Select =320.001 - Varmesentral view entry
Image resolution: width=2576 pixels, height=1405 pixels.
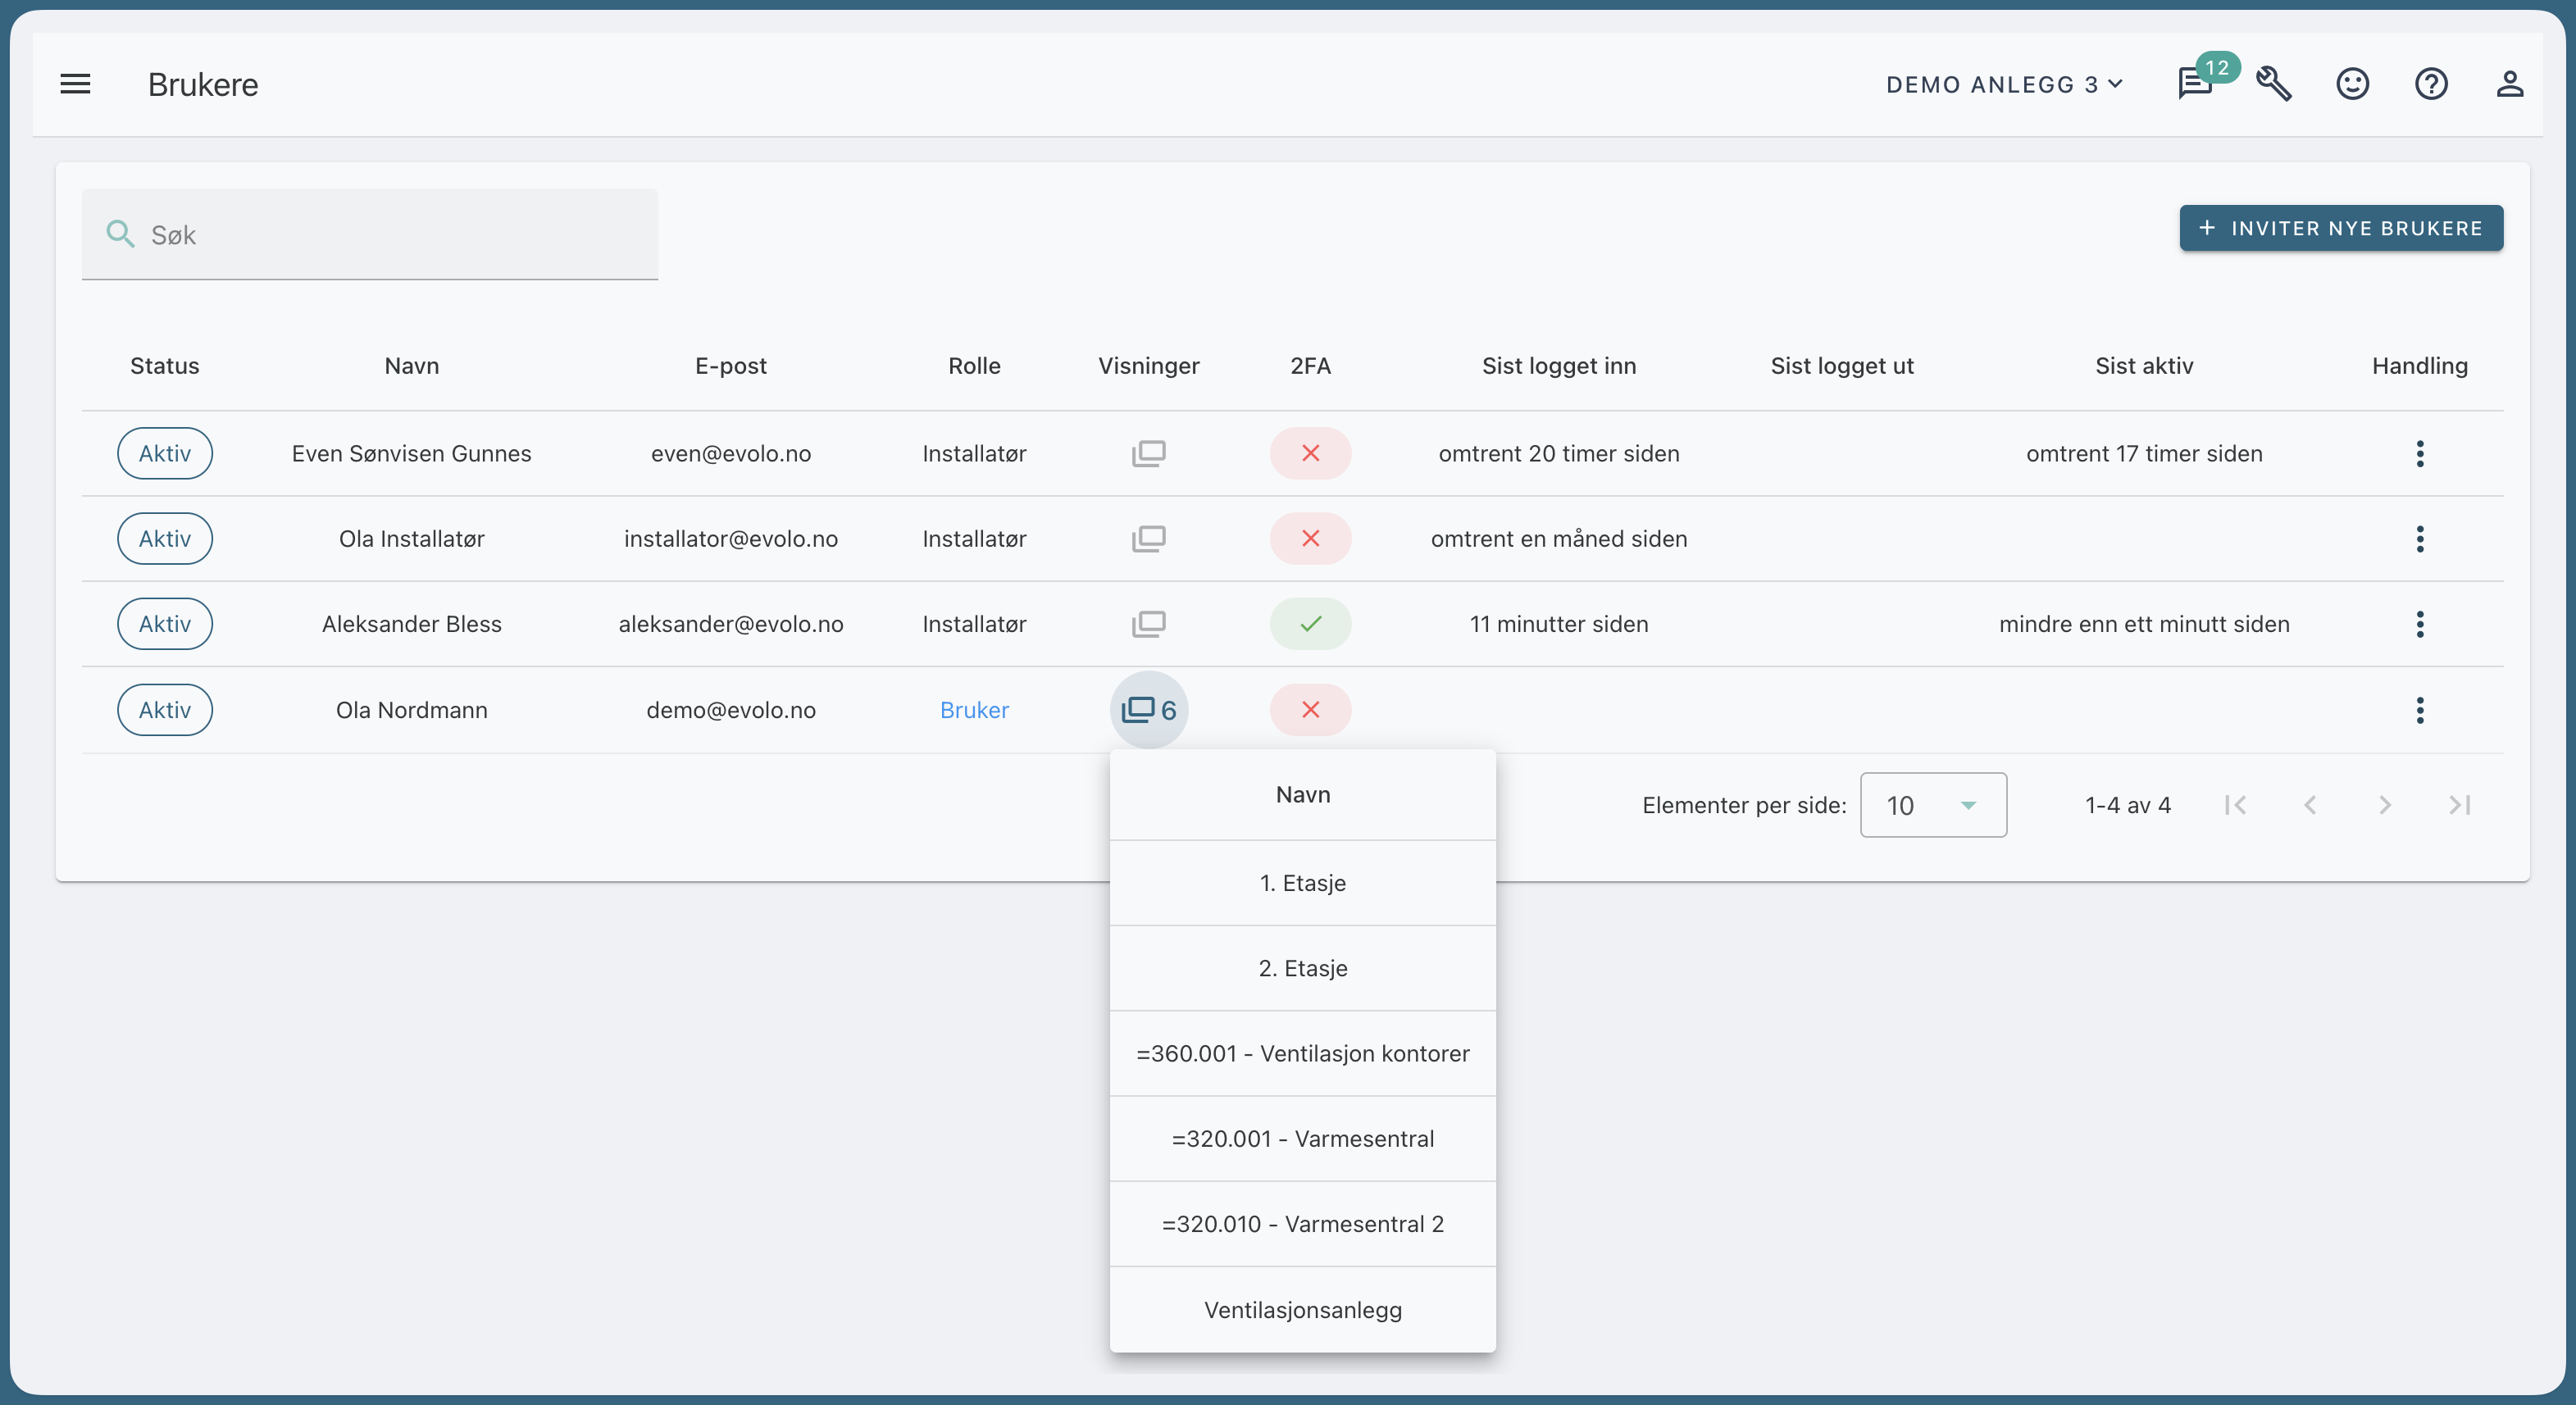coord(1302,1139)
